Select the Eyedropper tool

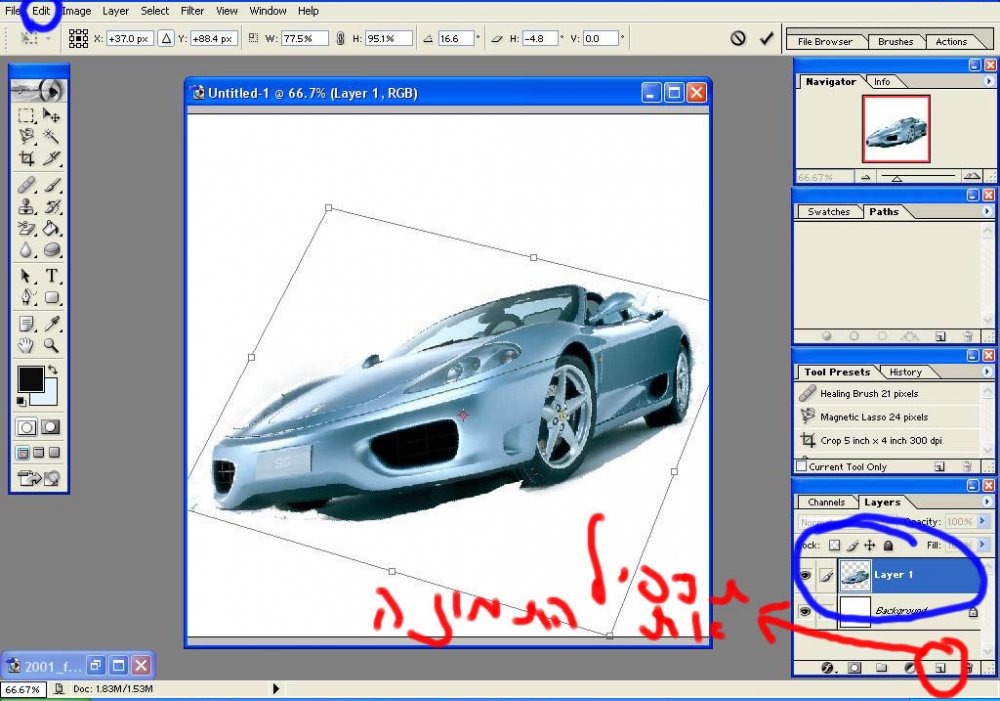pos(52,323)
